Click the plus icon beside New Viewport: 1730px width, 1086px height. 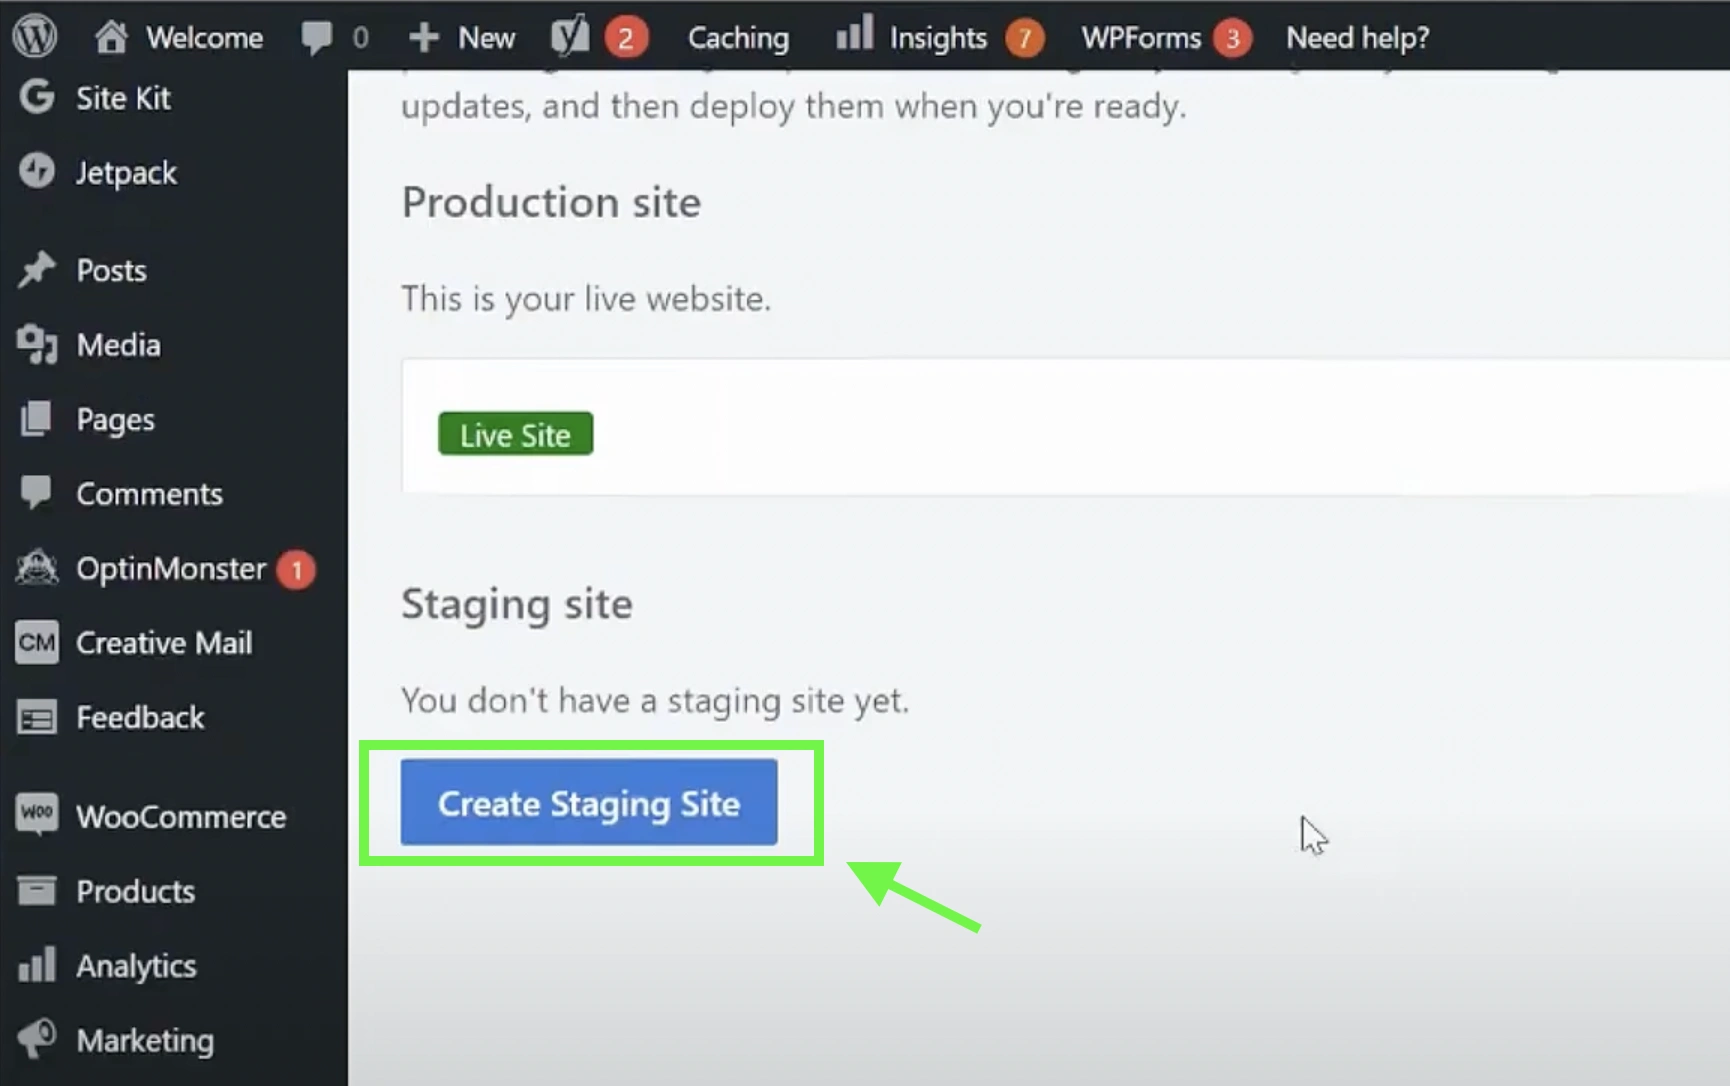424,38
